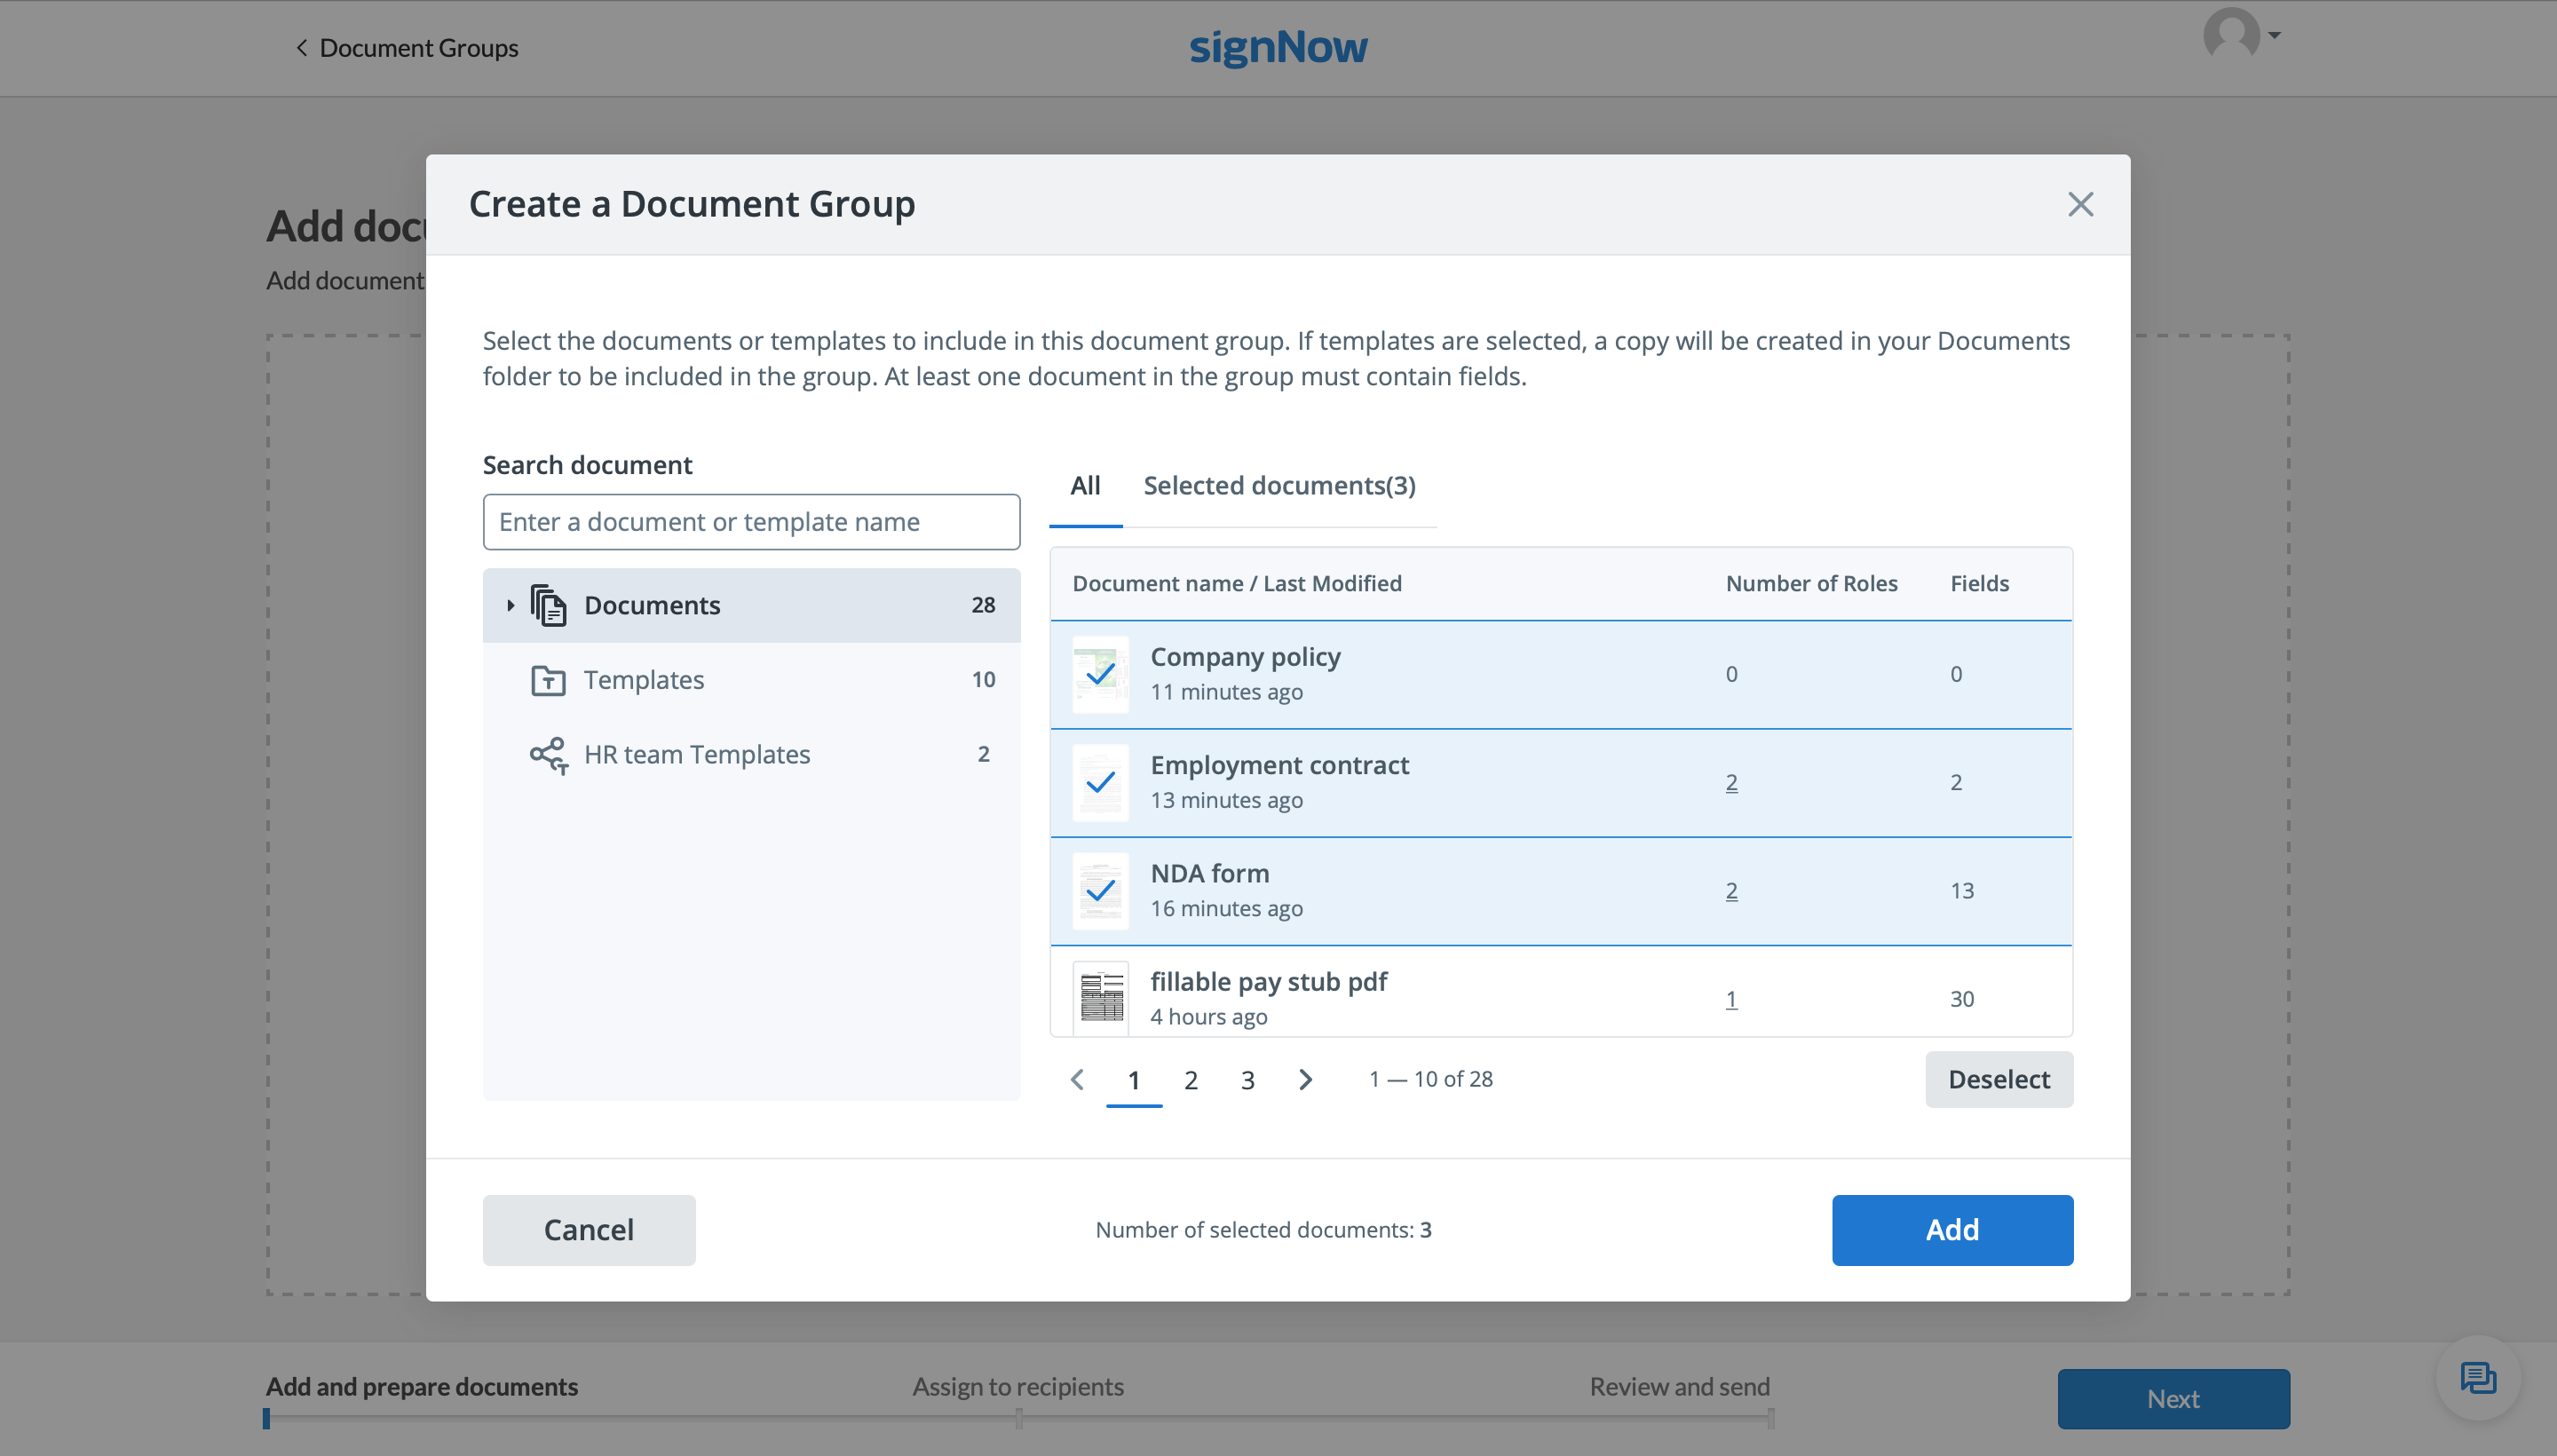
Task: Open the HR team Templates shared icon
Action: 548,755
